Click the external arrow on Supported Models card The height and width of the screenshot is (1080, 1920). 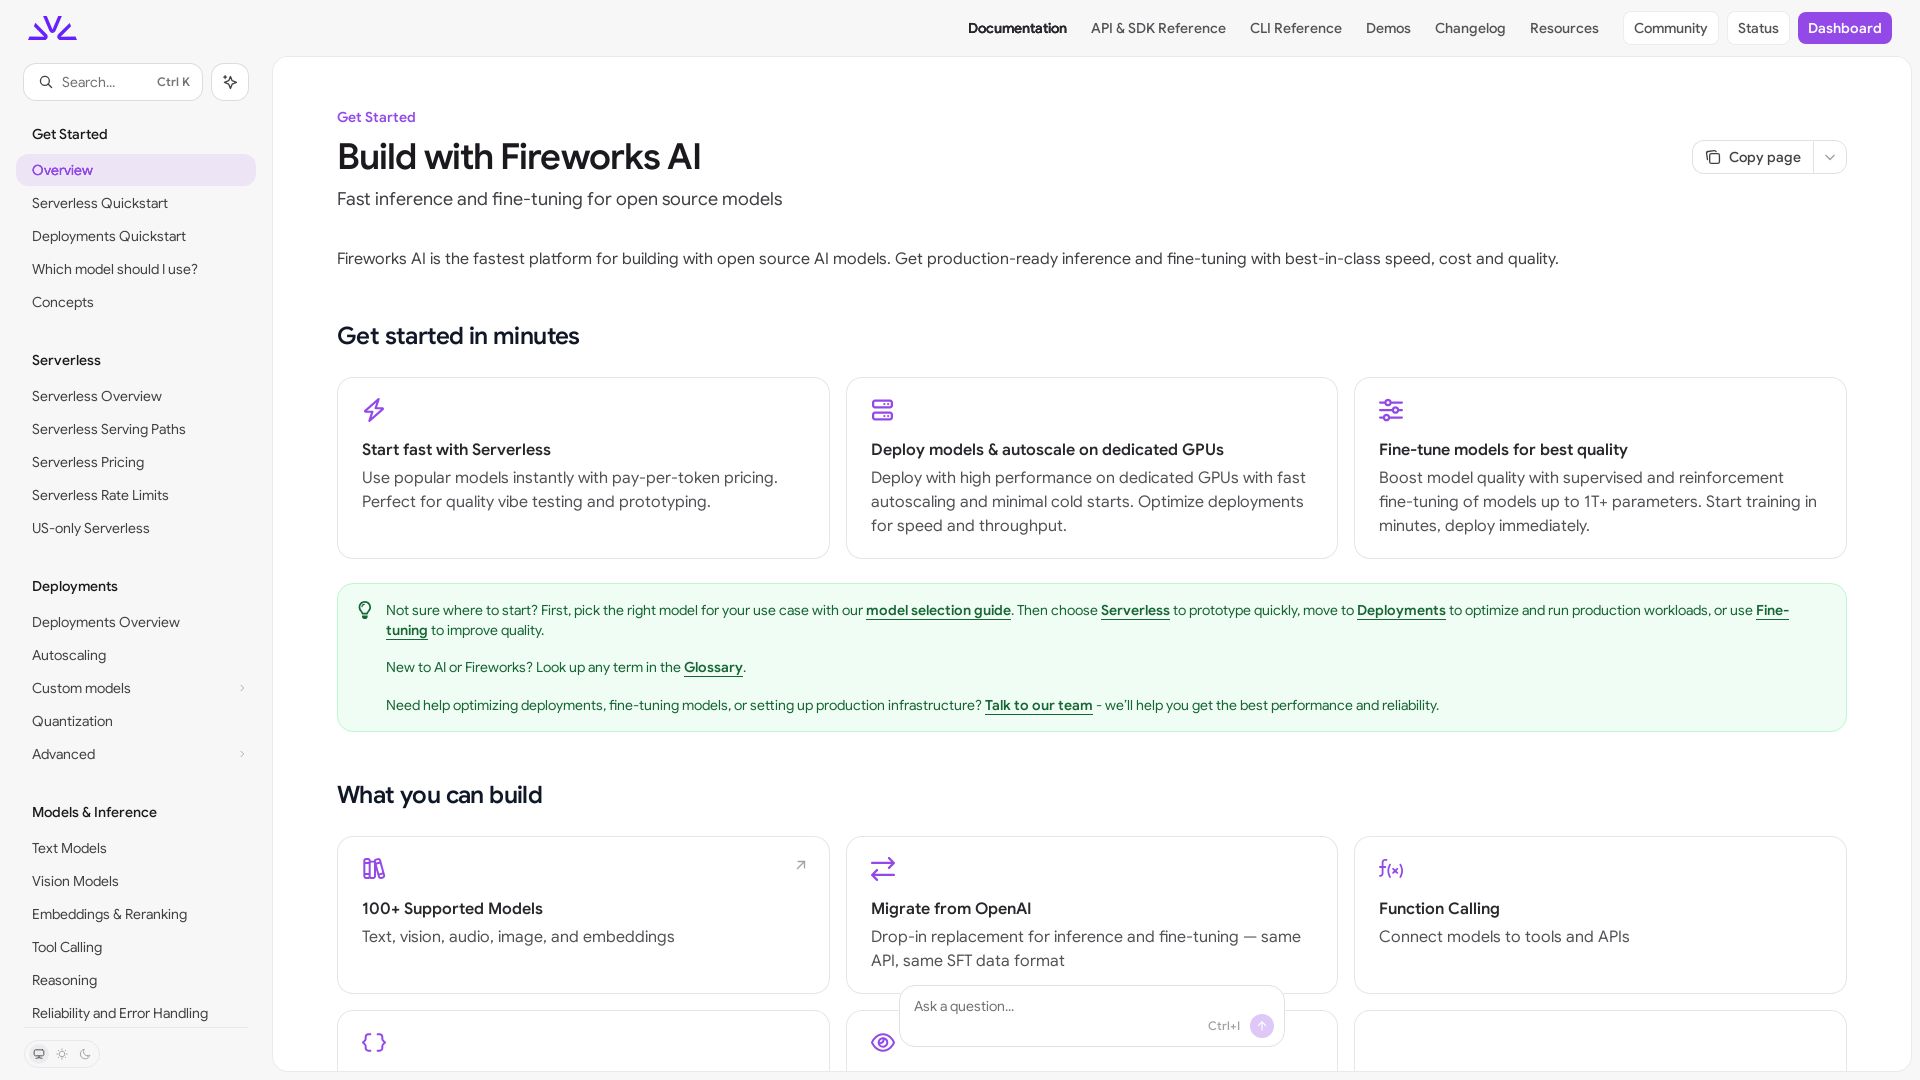(x=801, y=865)
